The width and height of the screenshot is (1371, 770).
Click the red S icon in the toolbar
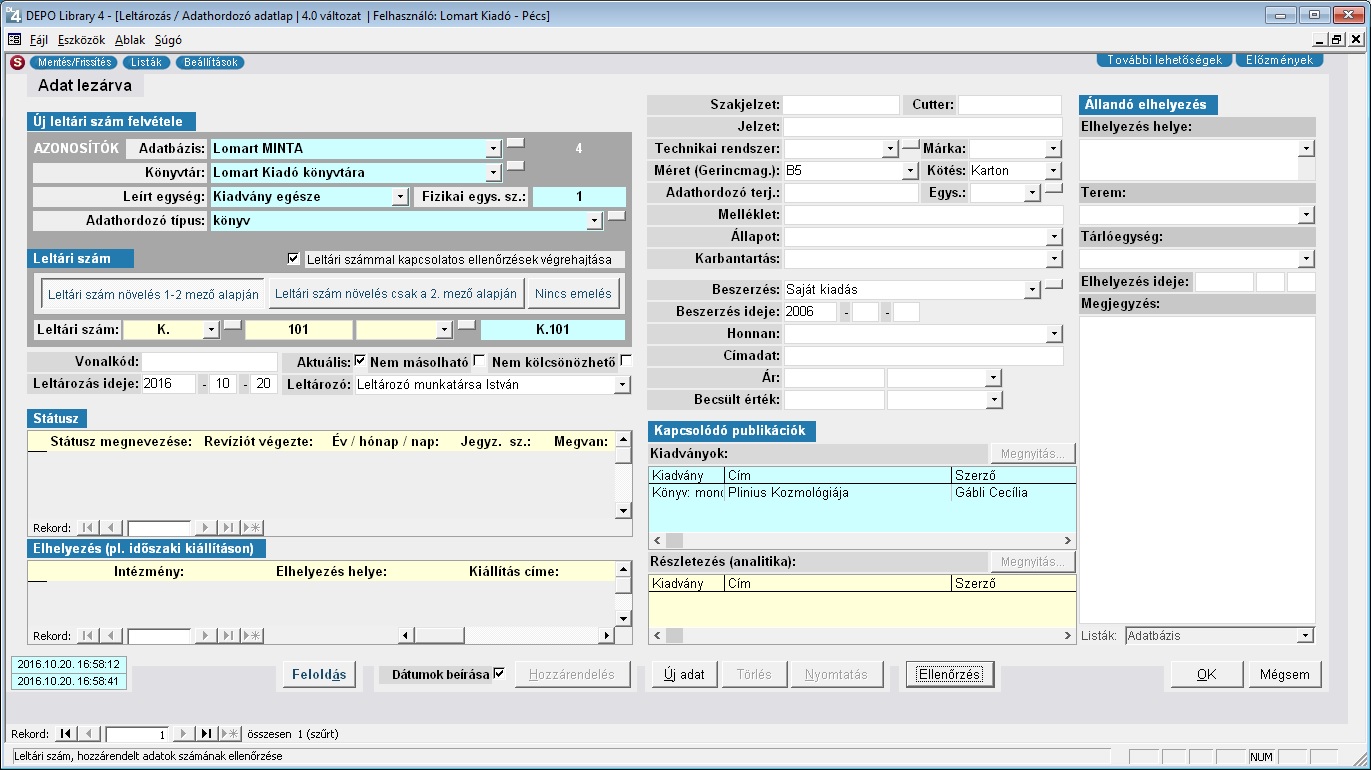(17, 62)
